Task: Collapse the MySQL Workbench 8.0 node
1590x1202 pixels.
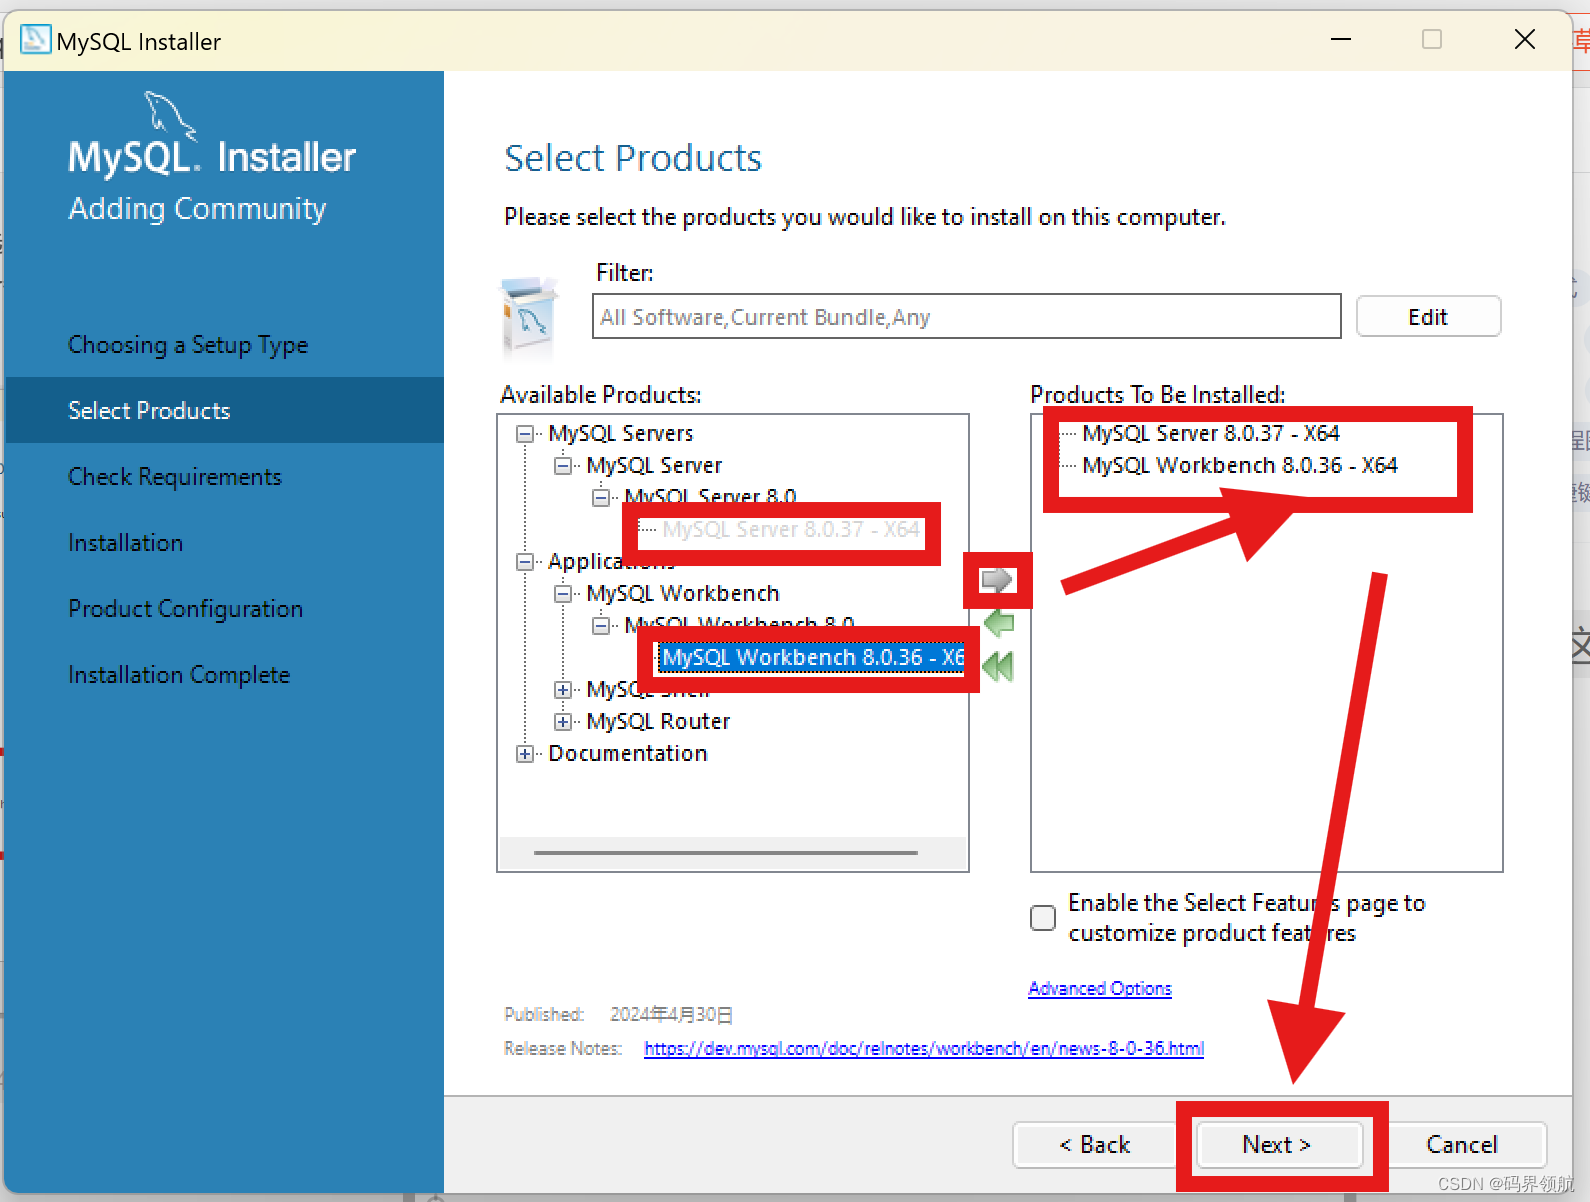Action: [x=601, y=626]
